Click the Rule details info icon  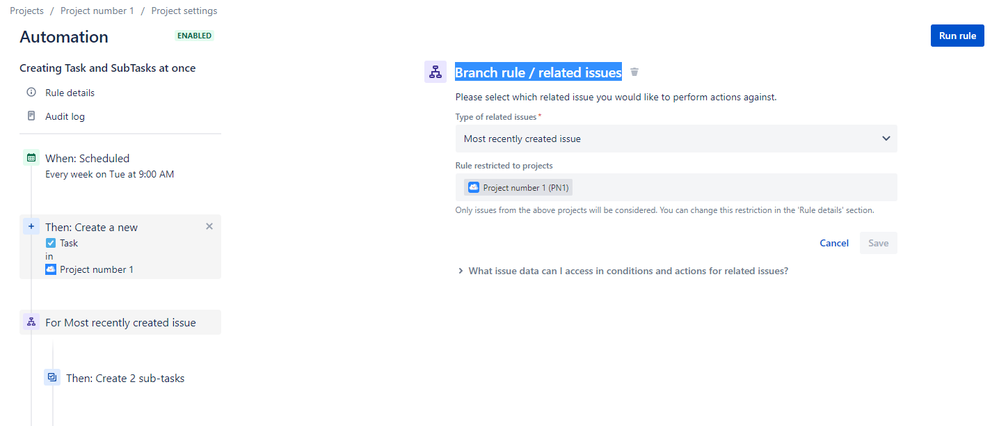pyautogui.click(x=31, y=92)
